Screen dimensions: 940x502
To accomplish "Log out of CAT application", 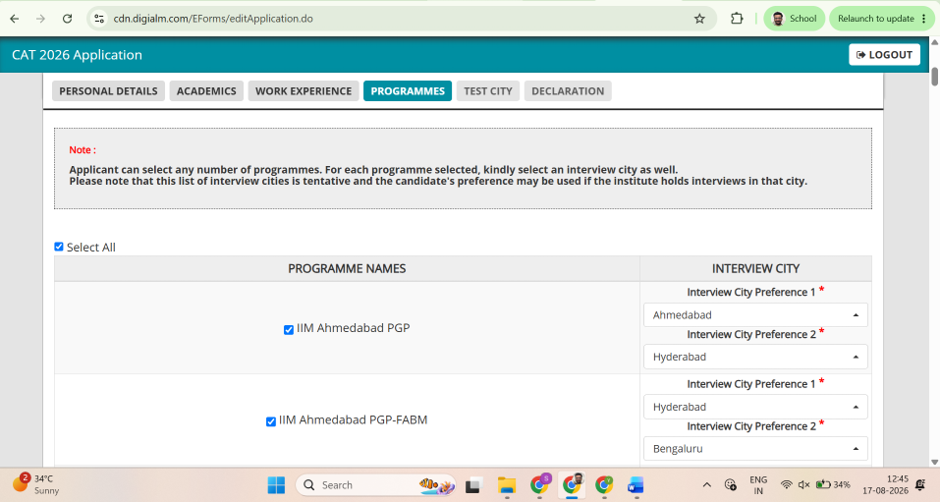I will tap(884, 55).
